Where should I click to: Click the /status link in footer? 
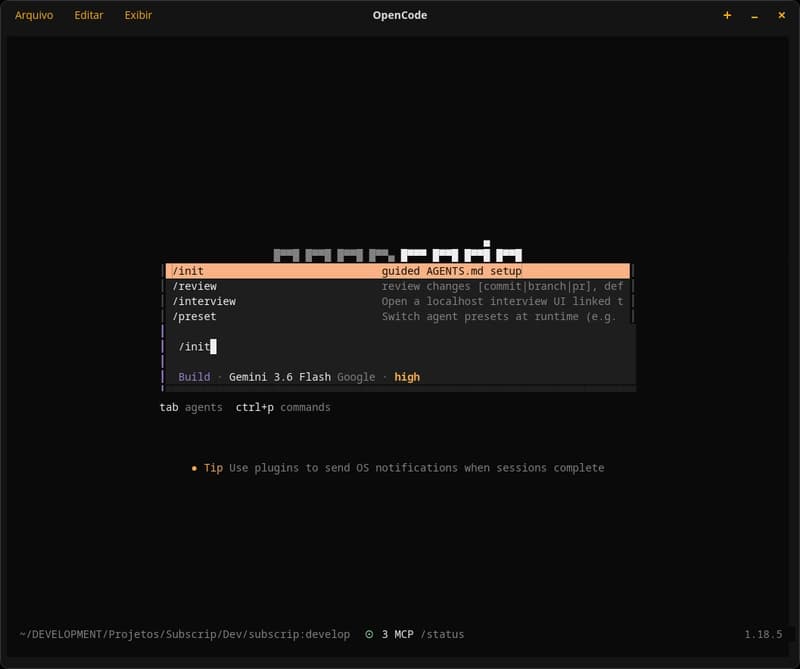pos(442,634)
